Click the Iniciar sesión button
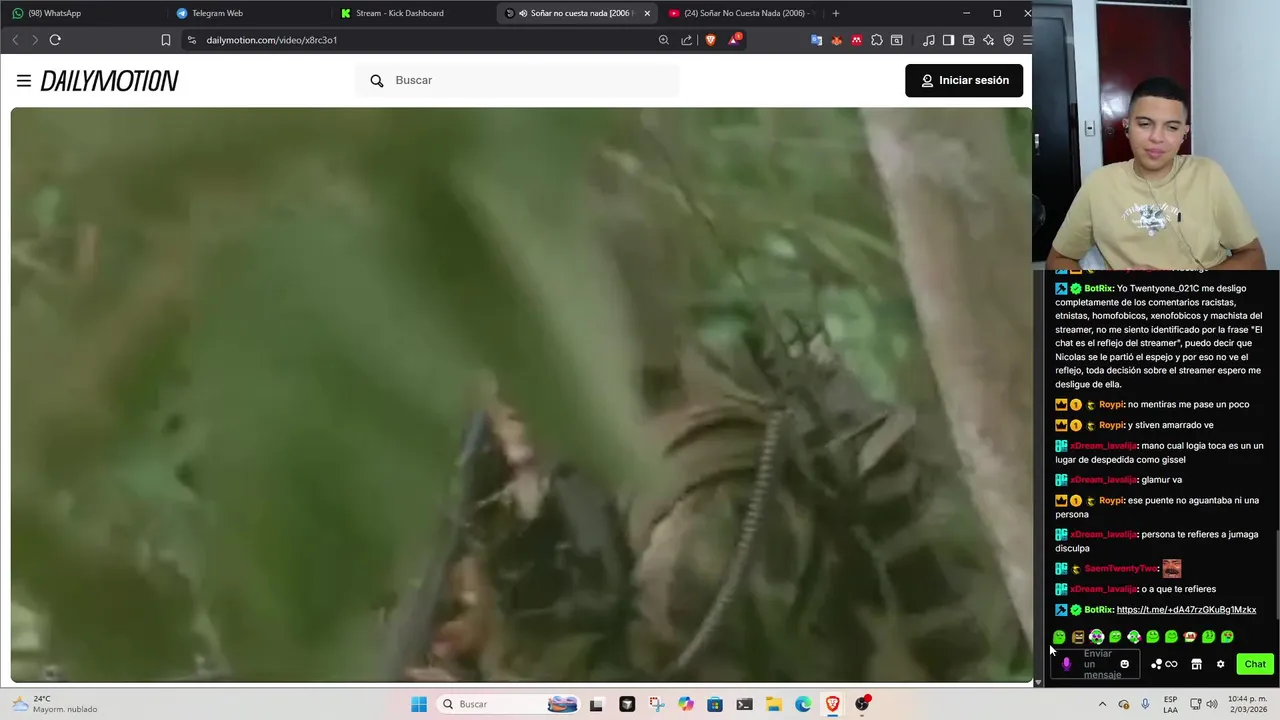 pos(964,80)
